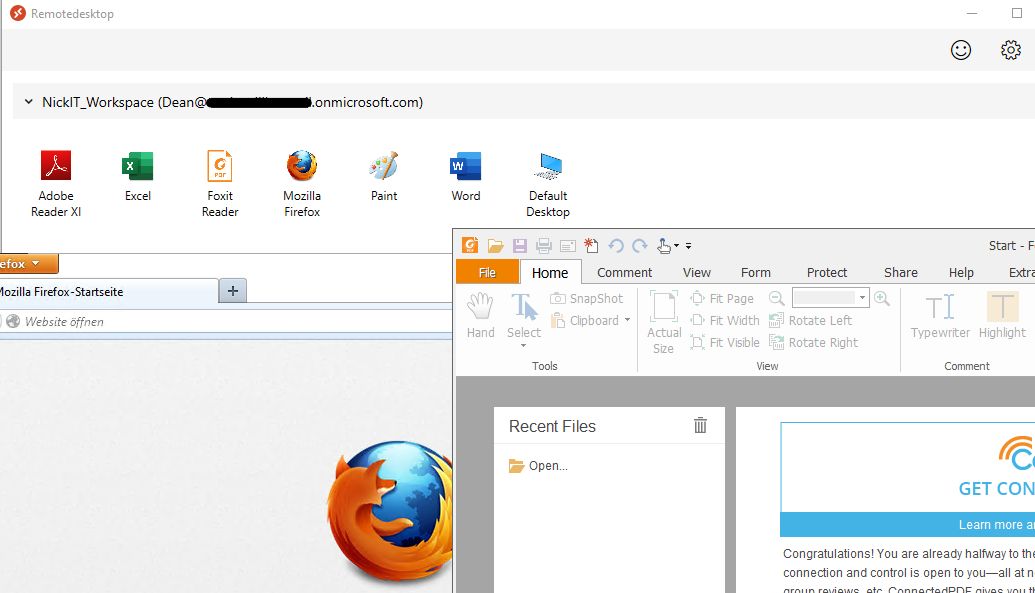Open the touch mode dropdown in Foxit toolbar
1035x593 pixels.
click(x=667, y=246)
